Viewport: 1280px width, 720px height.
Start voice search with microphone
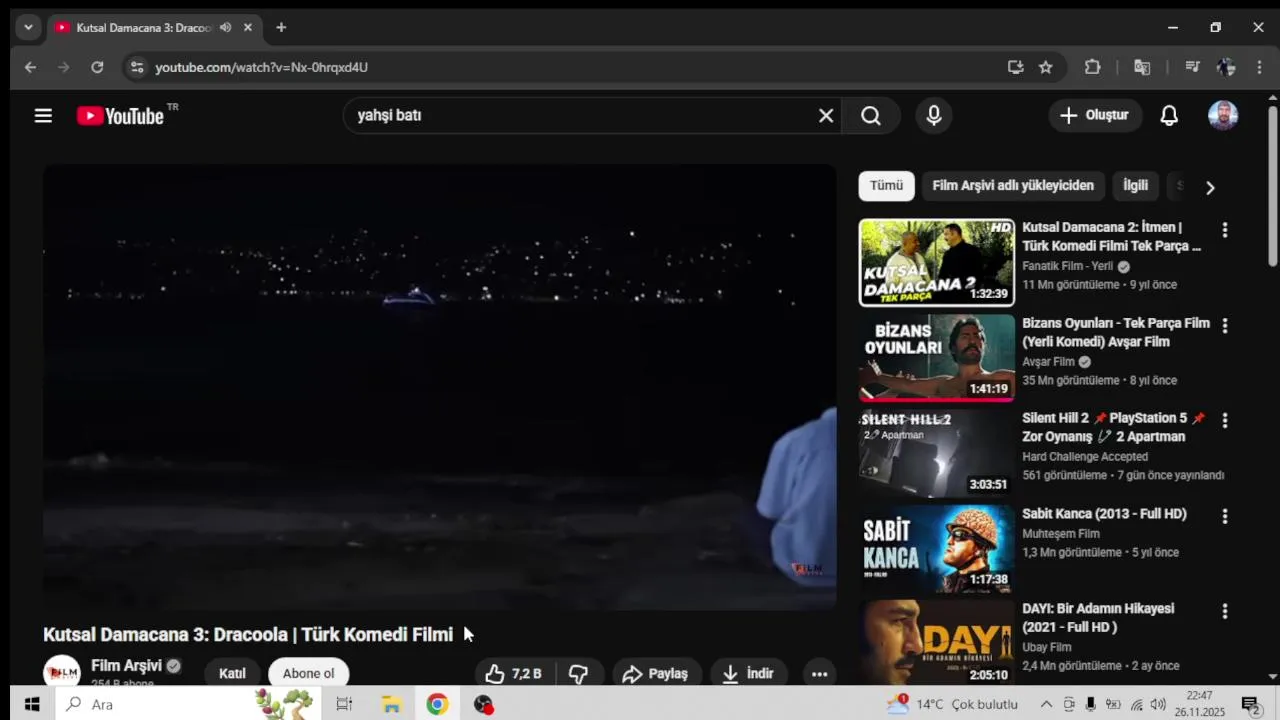(x=934, y=116)
